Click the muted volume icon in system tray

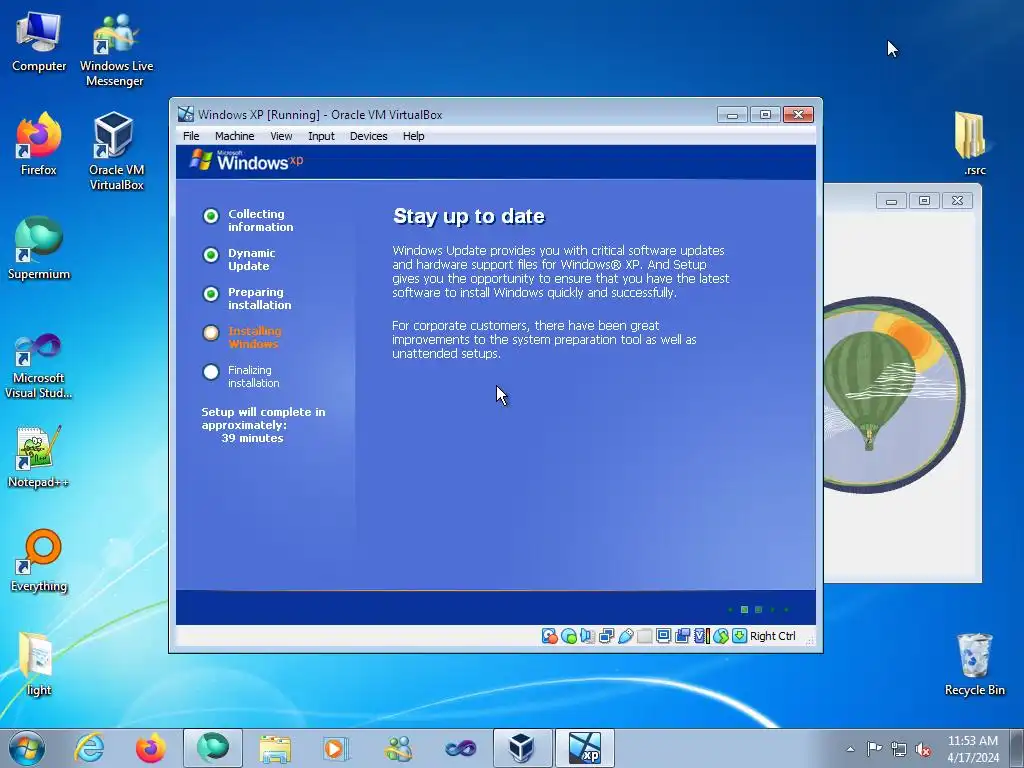coord(923,749)
